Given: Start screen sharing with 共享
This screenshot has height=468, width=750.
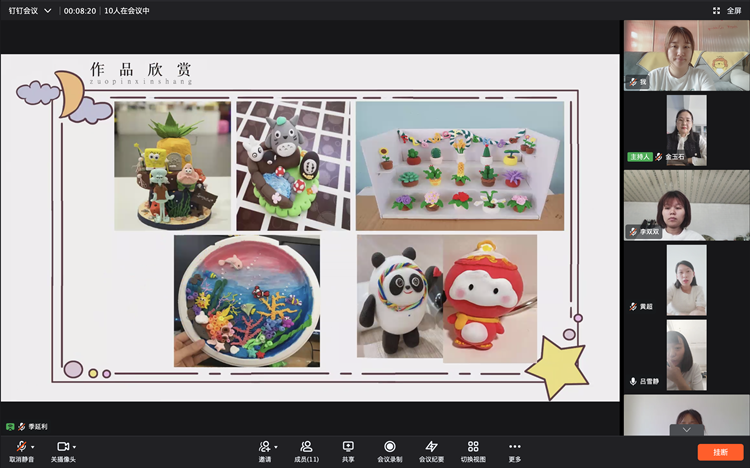Looking at the screenshot, I should 348,451.
